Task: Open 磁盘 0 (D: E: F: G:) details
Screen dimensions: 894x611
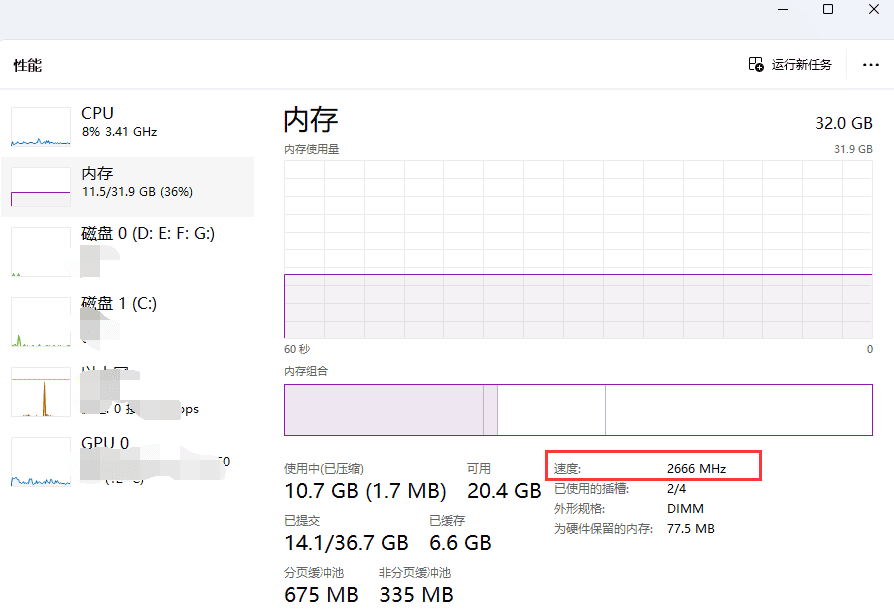Action: coord(147,233)
